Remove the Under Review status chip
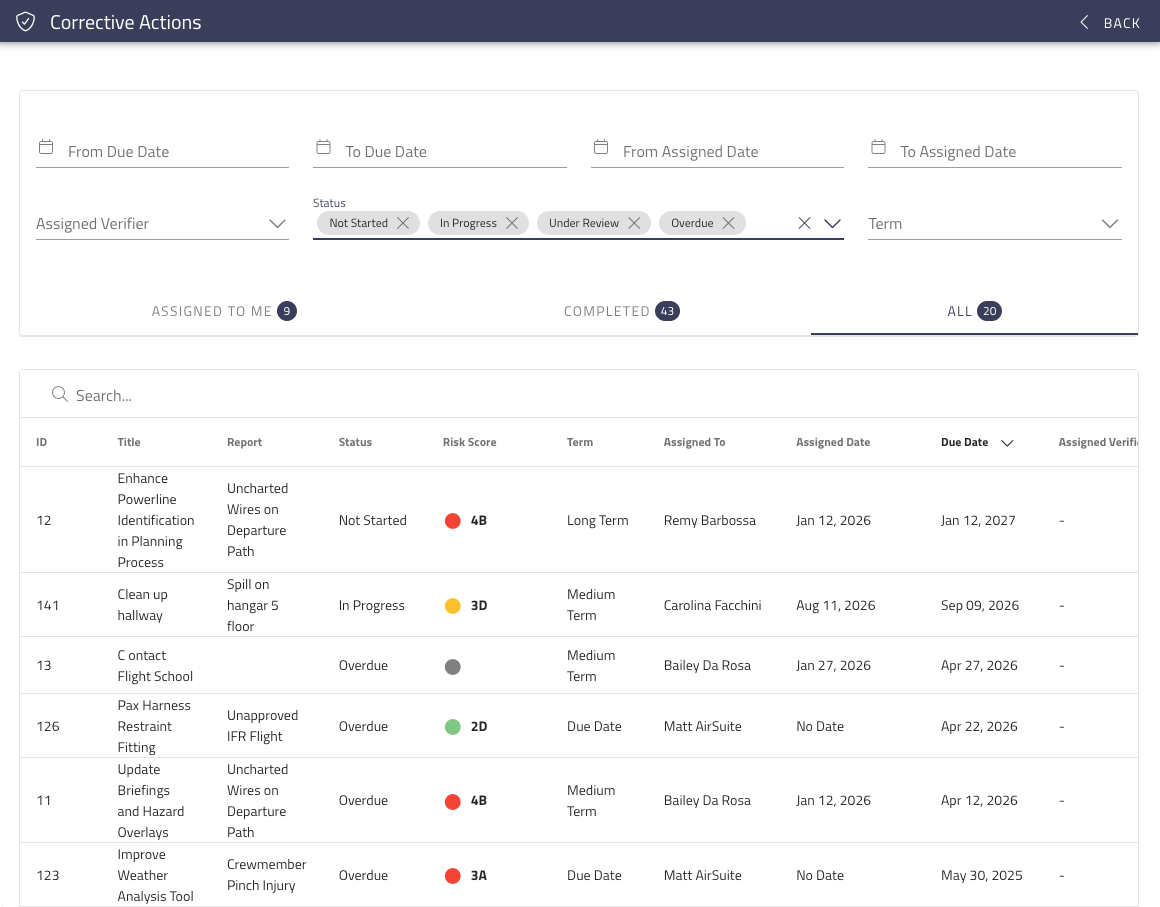Image resolution: width=1160 pixels, height=907 pixels. click(634, 223)
